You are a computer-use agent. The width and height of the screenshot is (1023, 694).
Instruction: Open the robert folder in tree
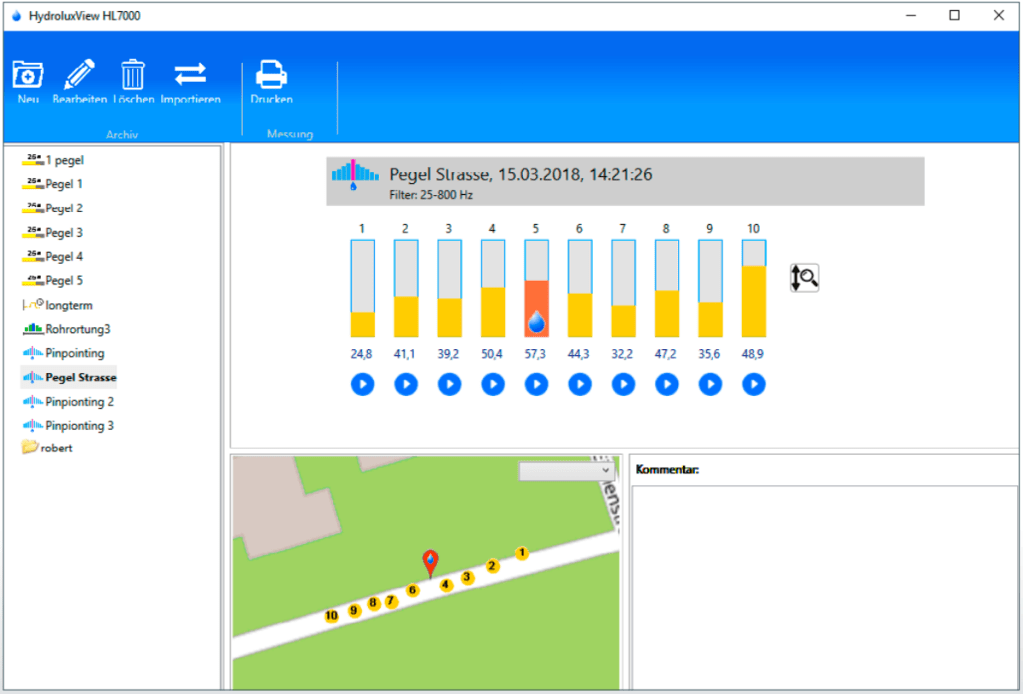(56, 448)
